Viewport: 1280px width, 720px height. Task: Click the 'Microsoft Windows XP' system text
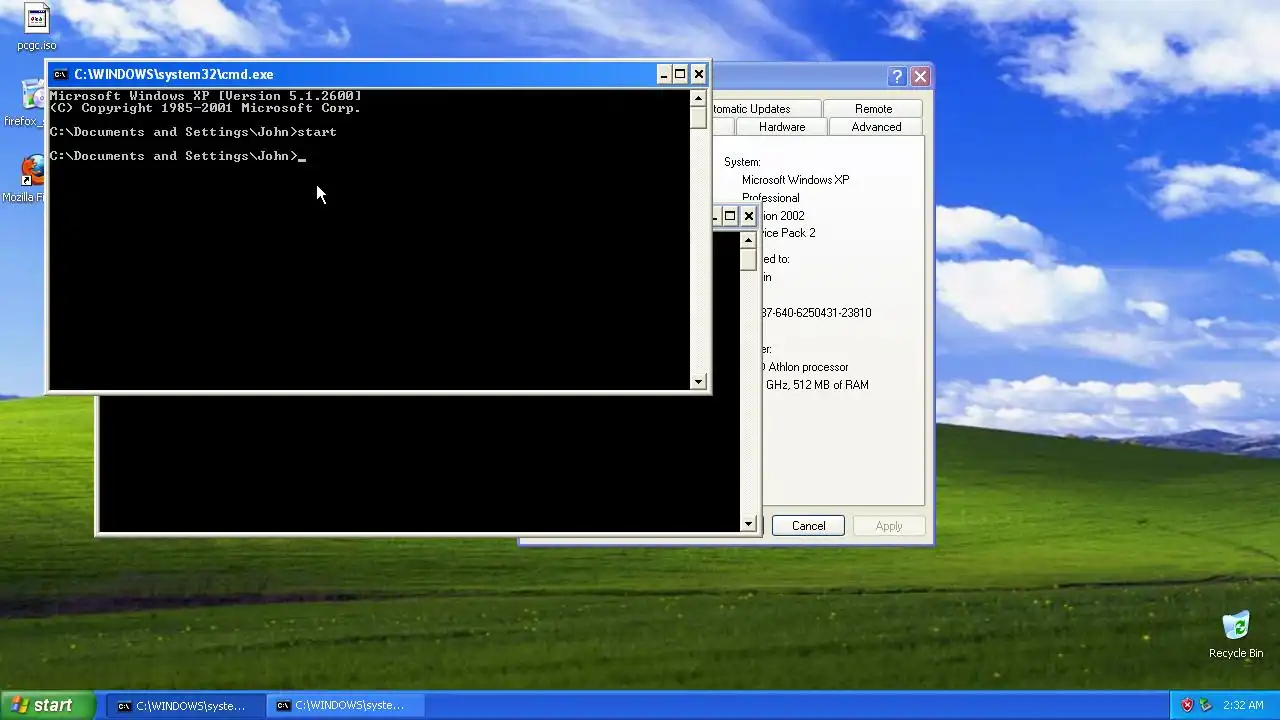(x=795, y=180)
